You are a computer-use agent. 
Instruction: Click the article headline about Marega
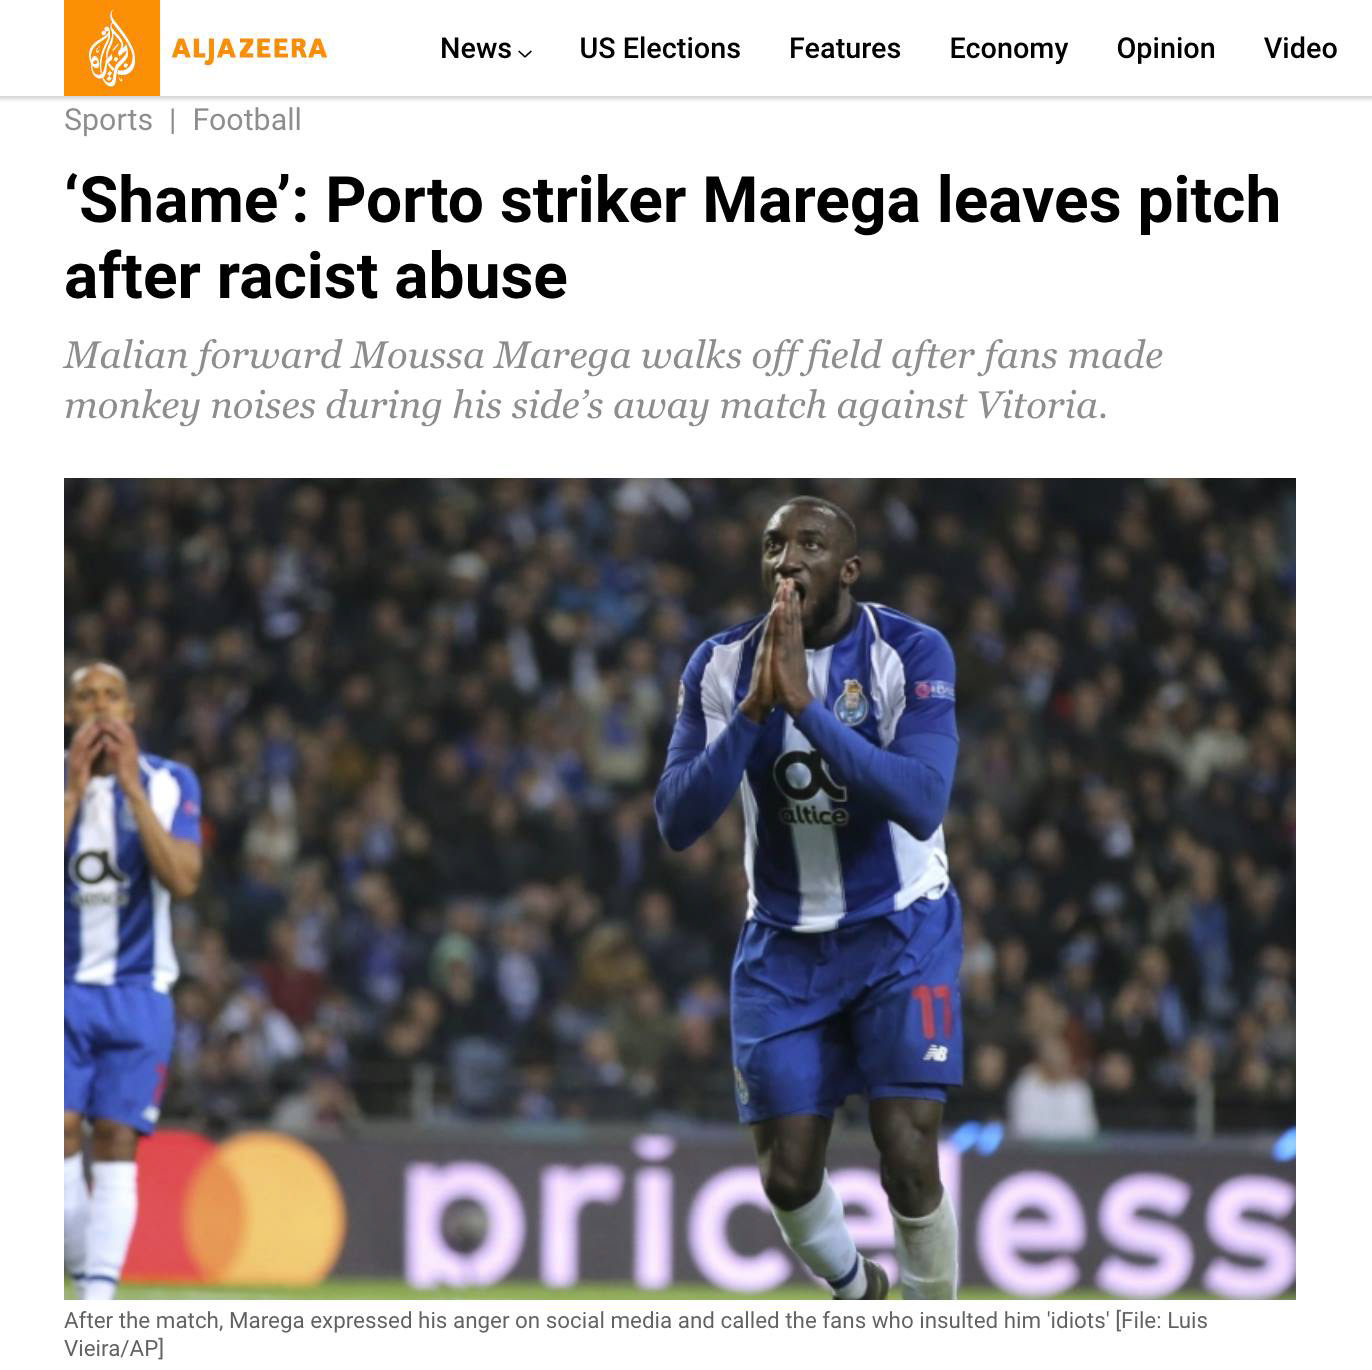click(672, 238)
